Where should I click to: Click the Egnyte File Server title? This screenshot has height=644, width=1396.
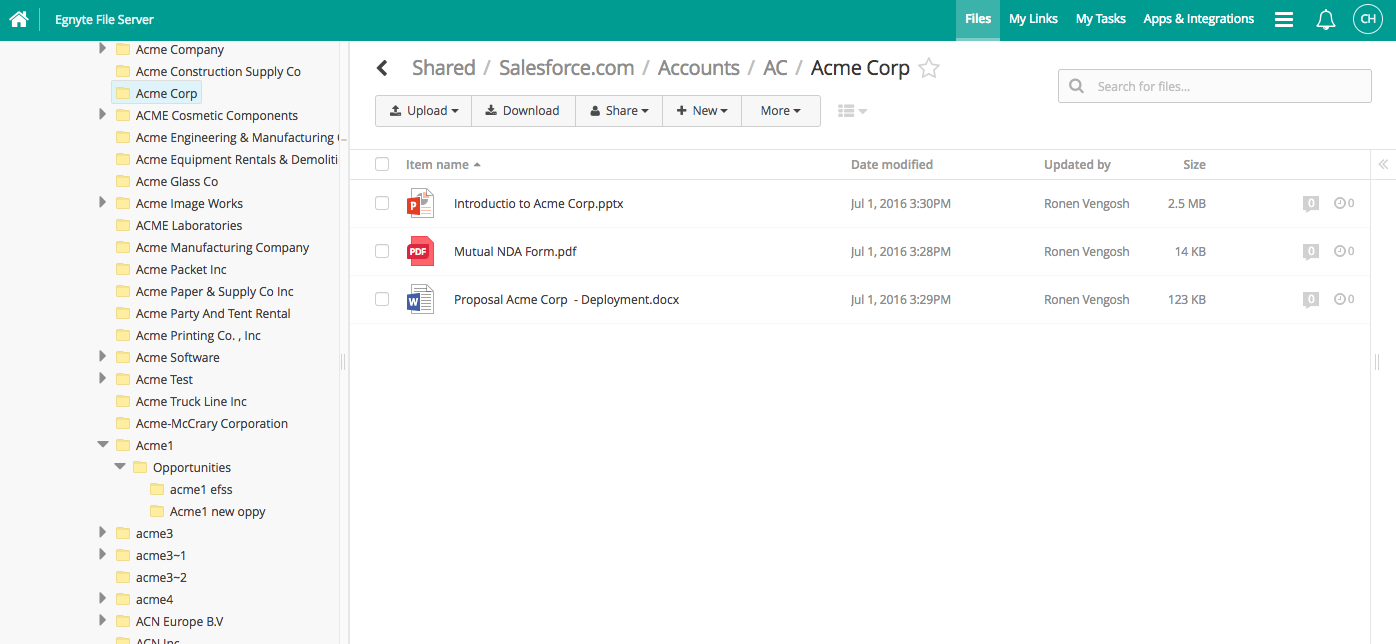104,20
